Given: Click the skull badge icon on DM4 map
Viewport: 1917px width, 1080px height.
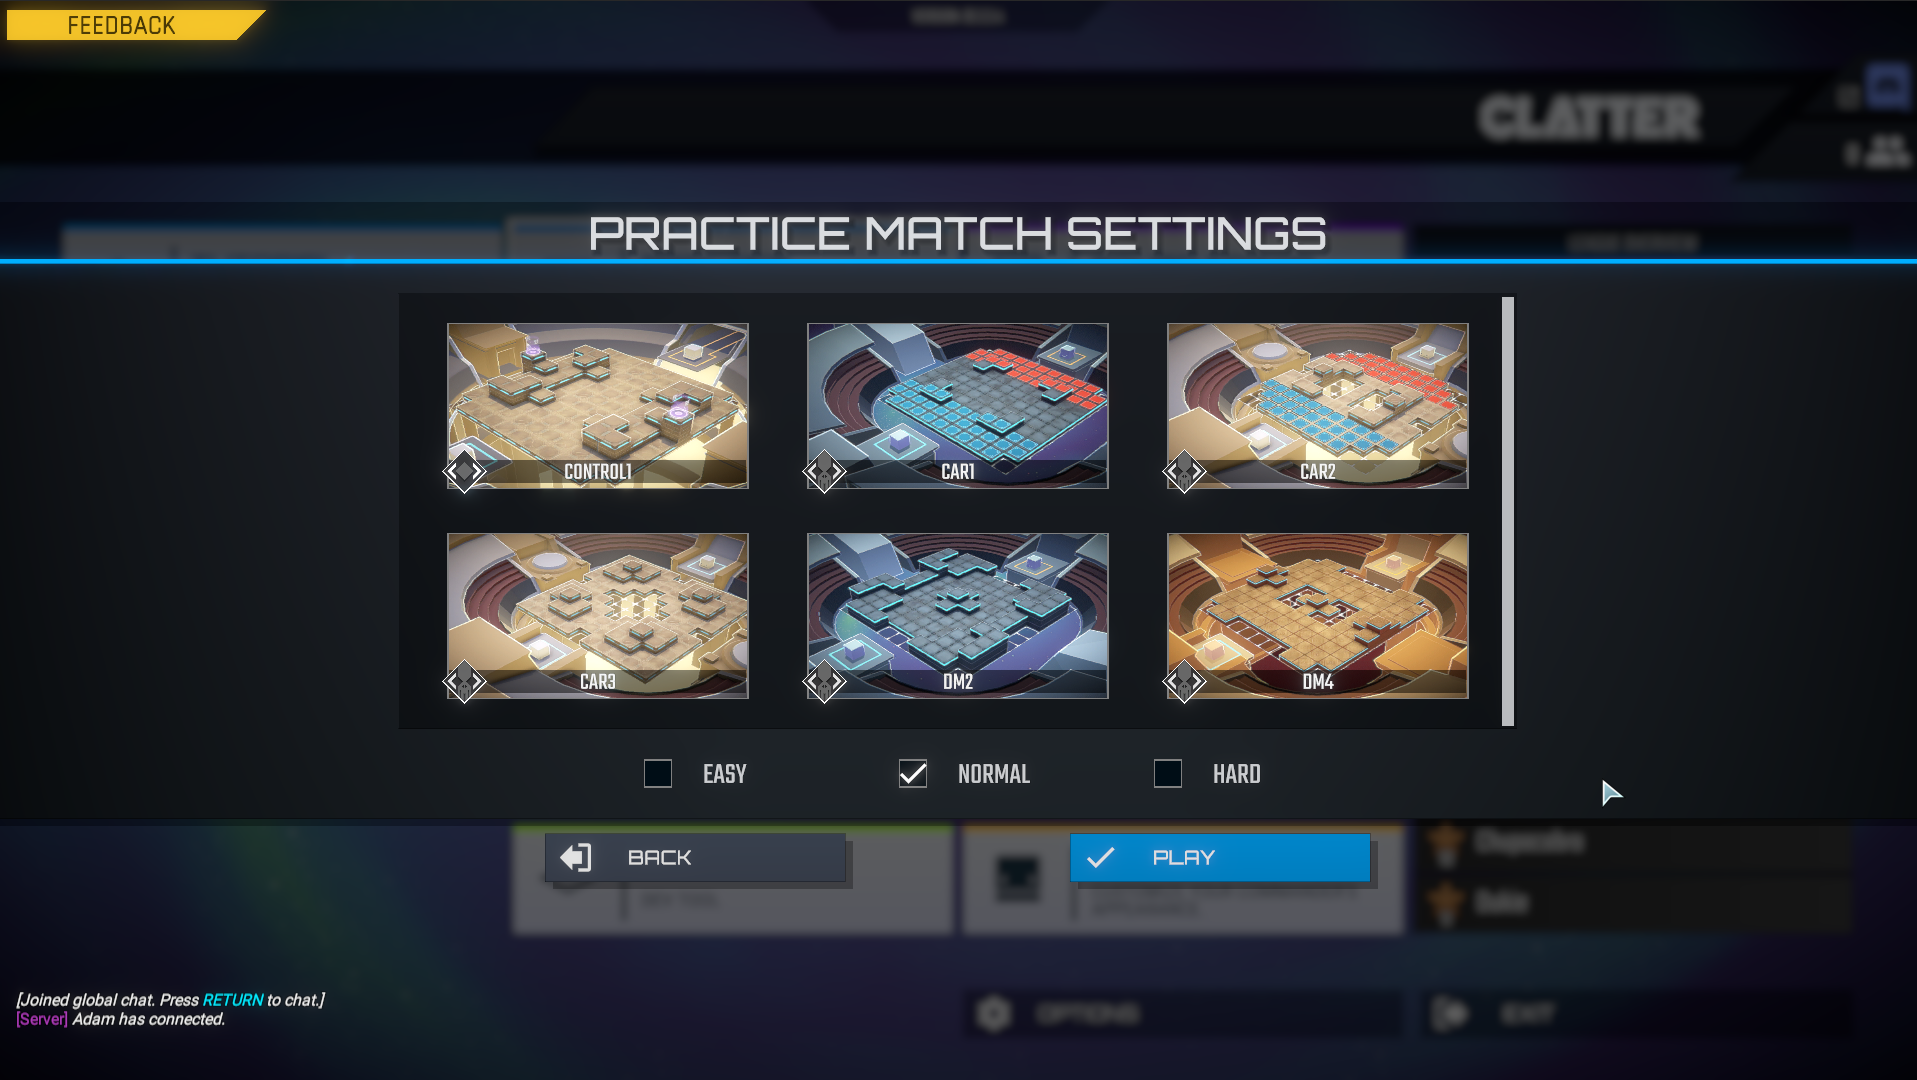Looking at the screenshot, I should pyautogui.click(x=1184, y=682).
